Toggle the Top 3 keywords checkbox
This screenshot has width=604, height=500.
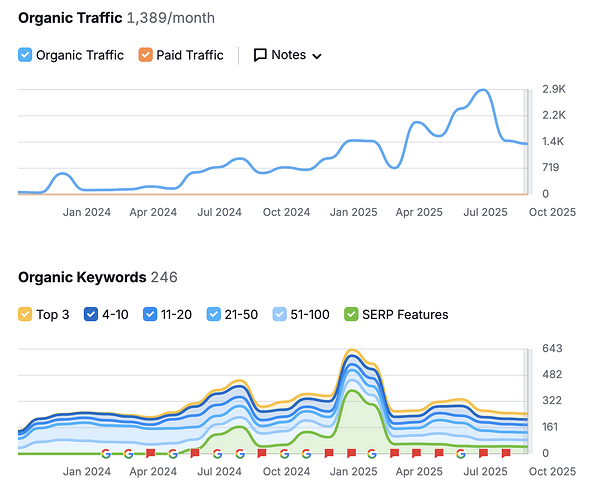point(25,314)
